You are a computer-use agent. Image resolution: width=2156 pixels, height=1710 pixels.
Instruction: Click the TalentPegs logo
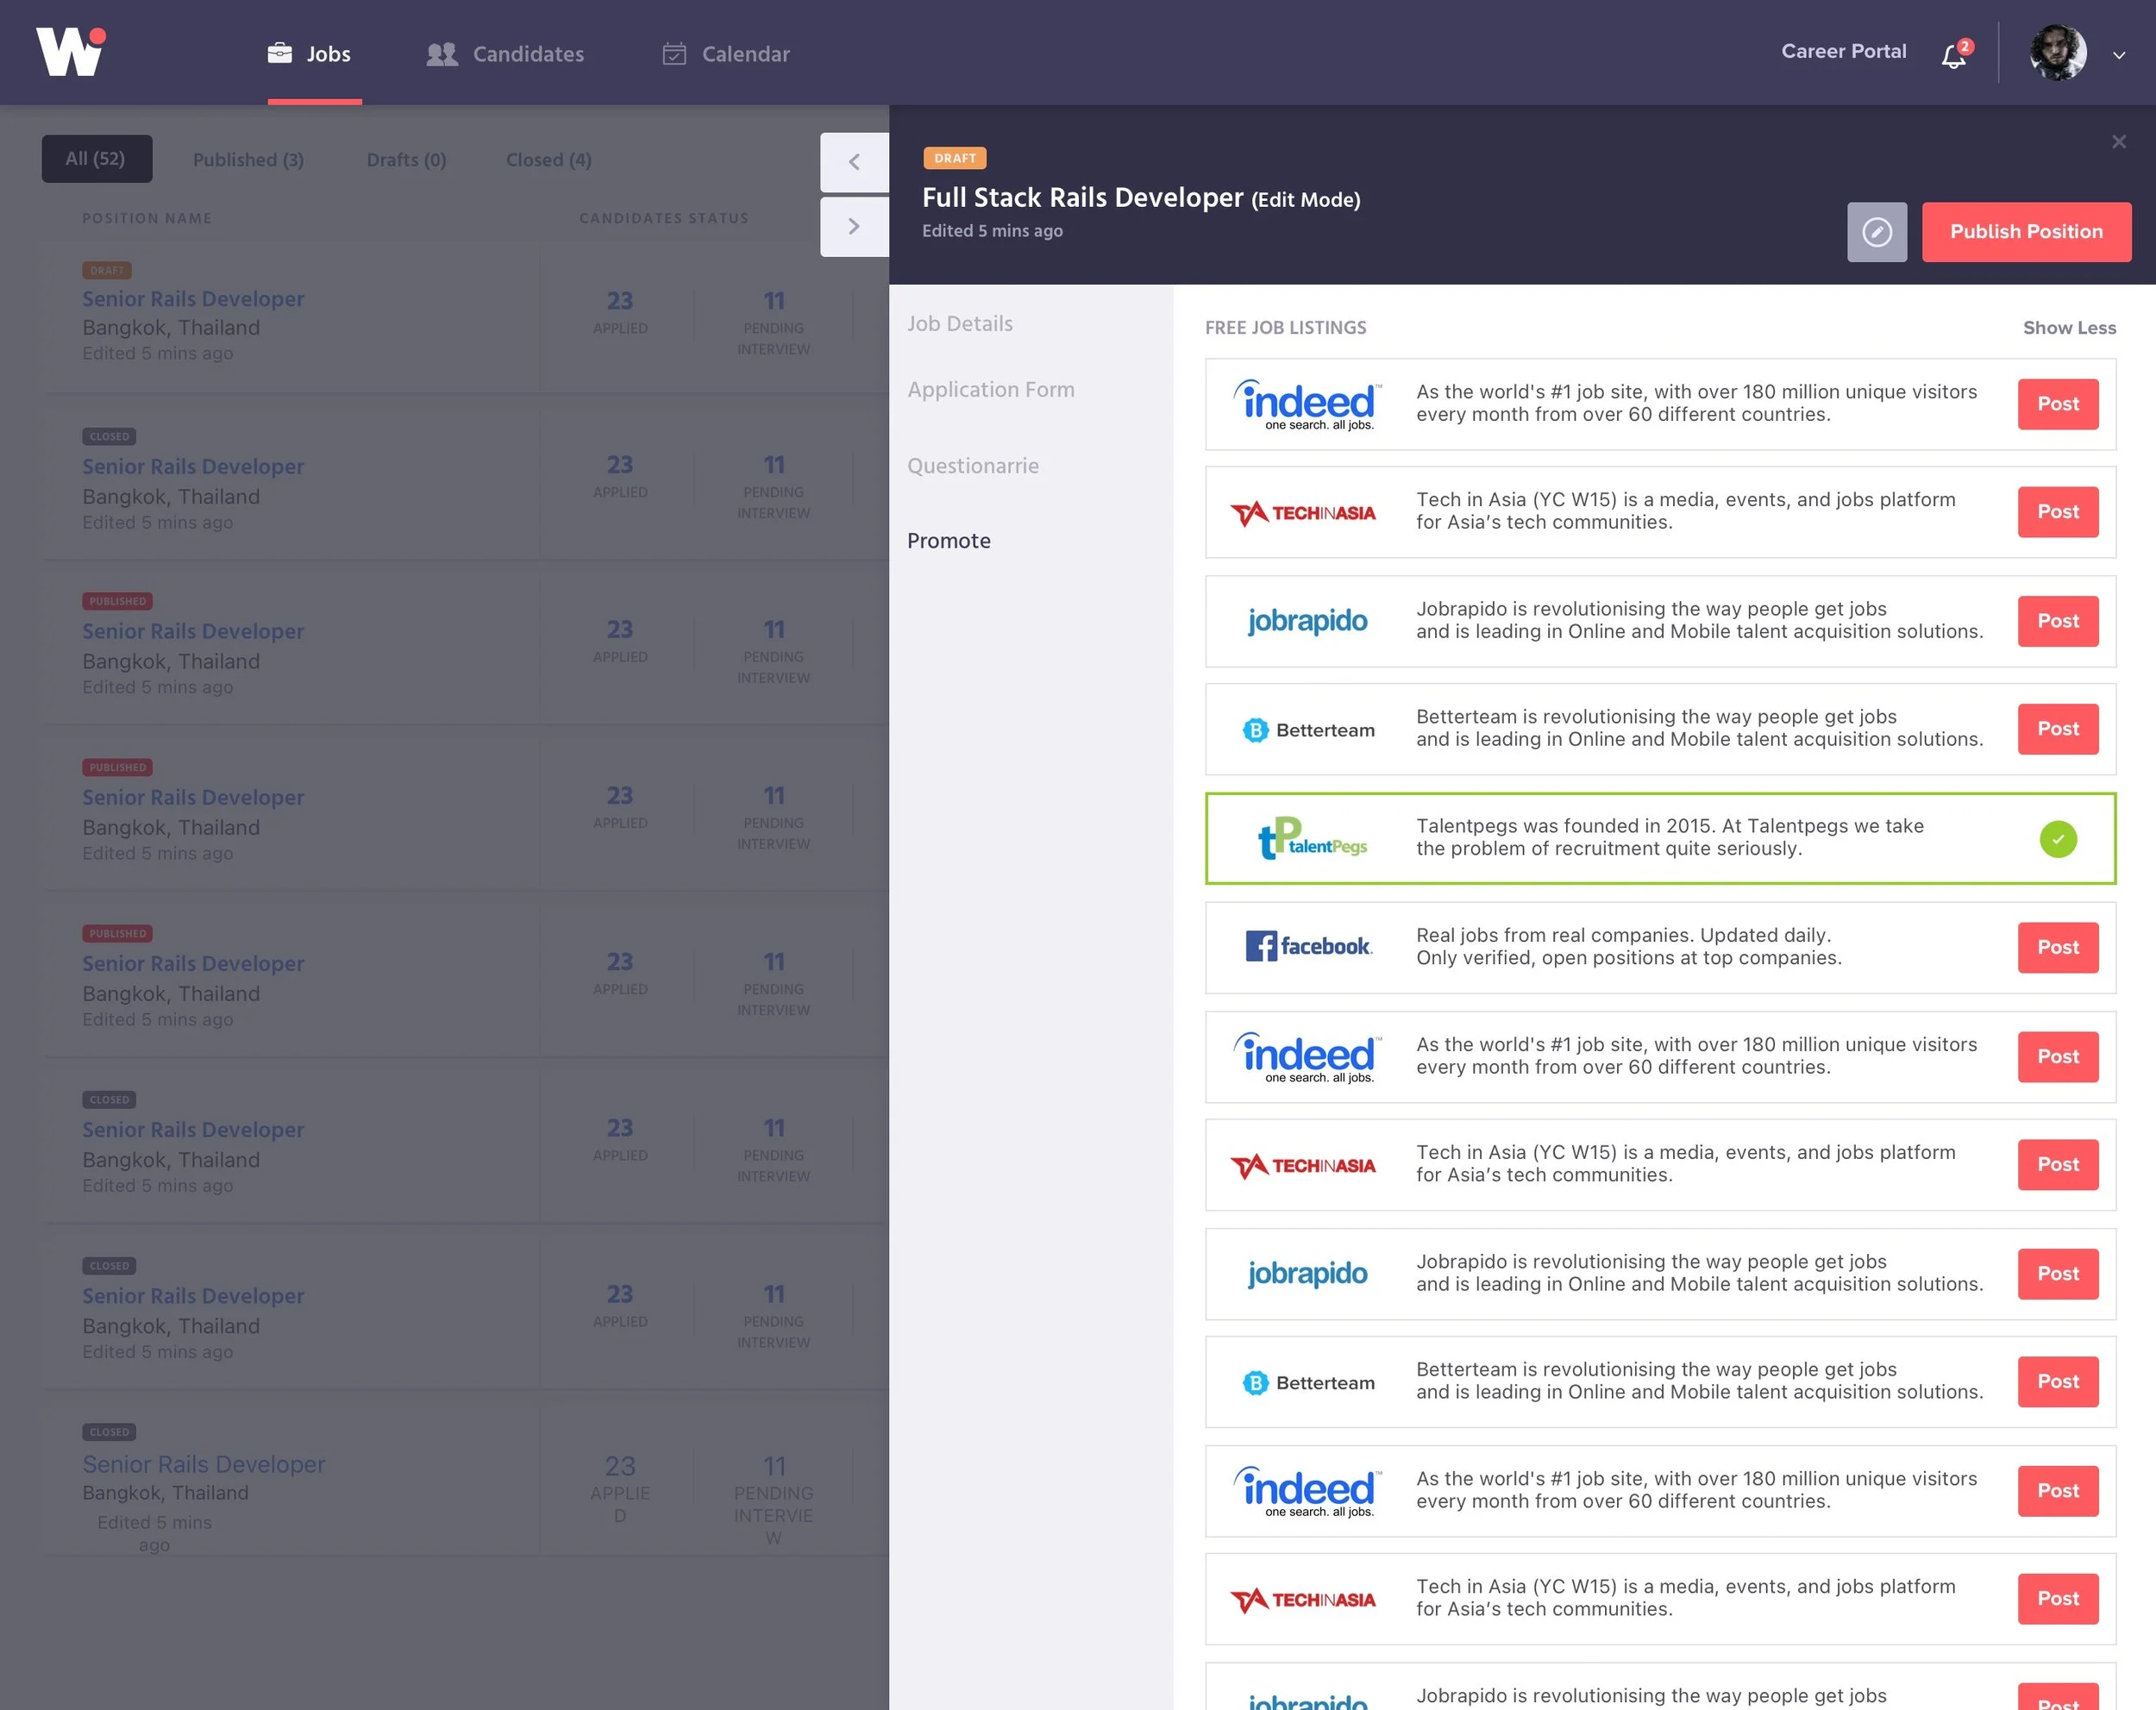(1312, 838)
